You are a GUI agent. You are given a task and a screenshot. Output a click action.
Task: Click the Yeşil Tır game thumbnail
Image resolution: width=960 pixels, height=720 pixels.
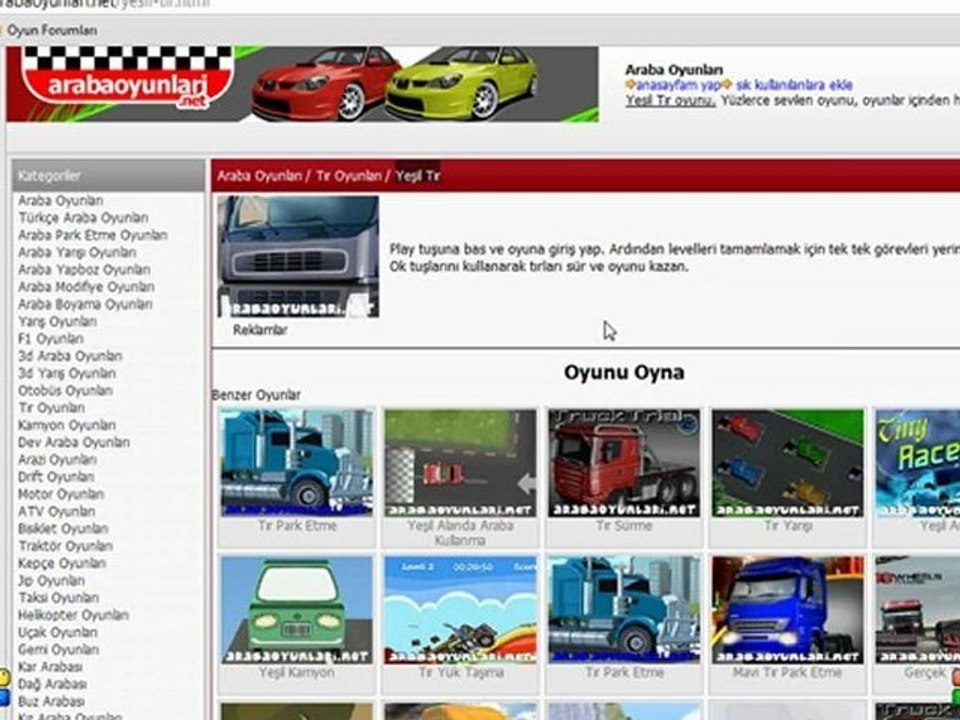coord(298,257)
